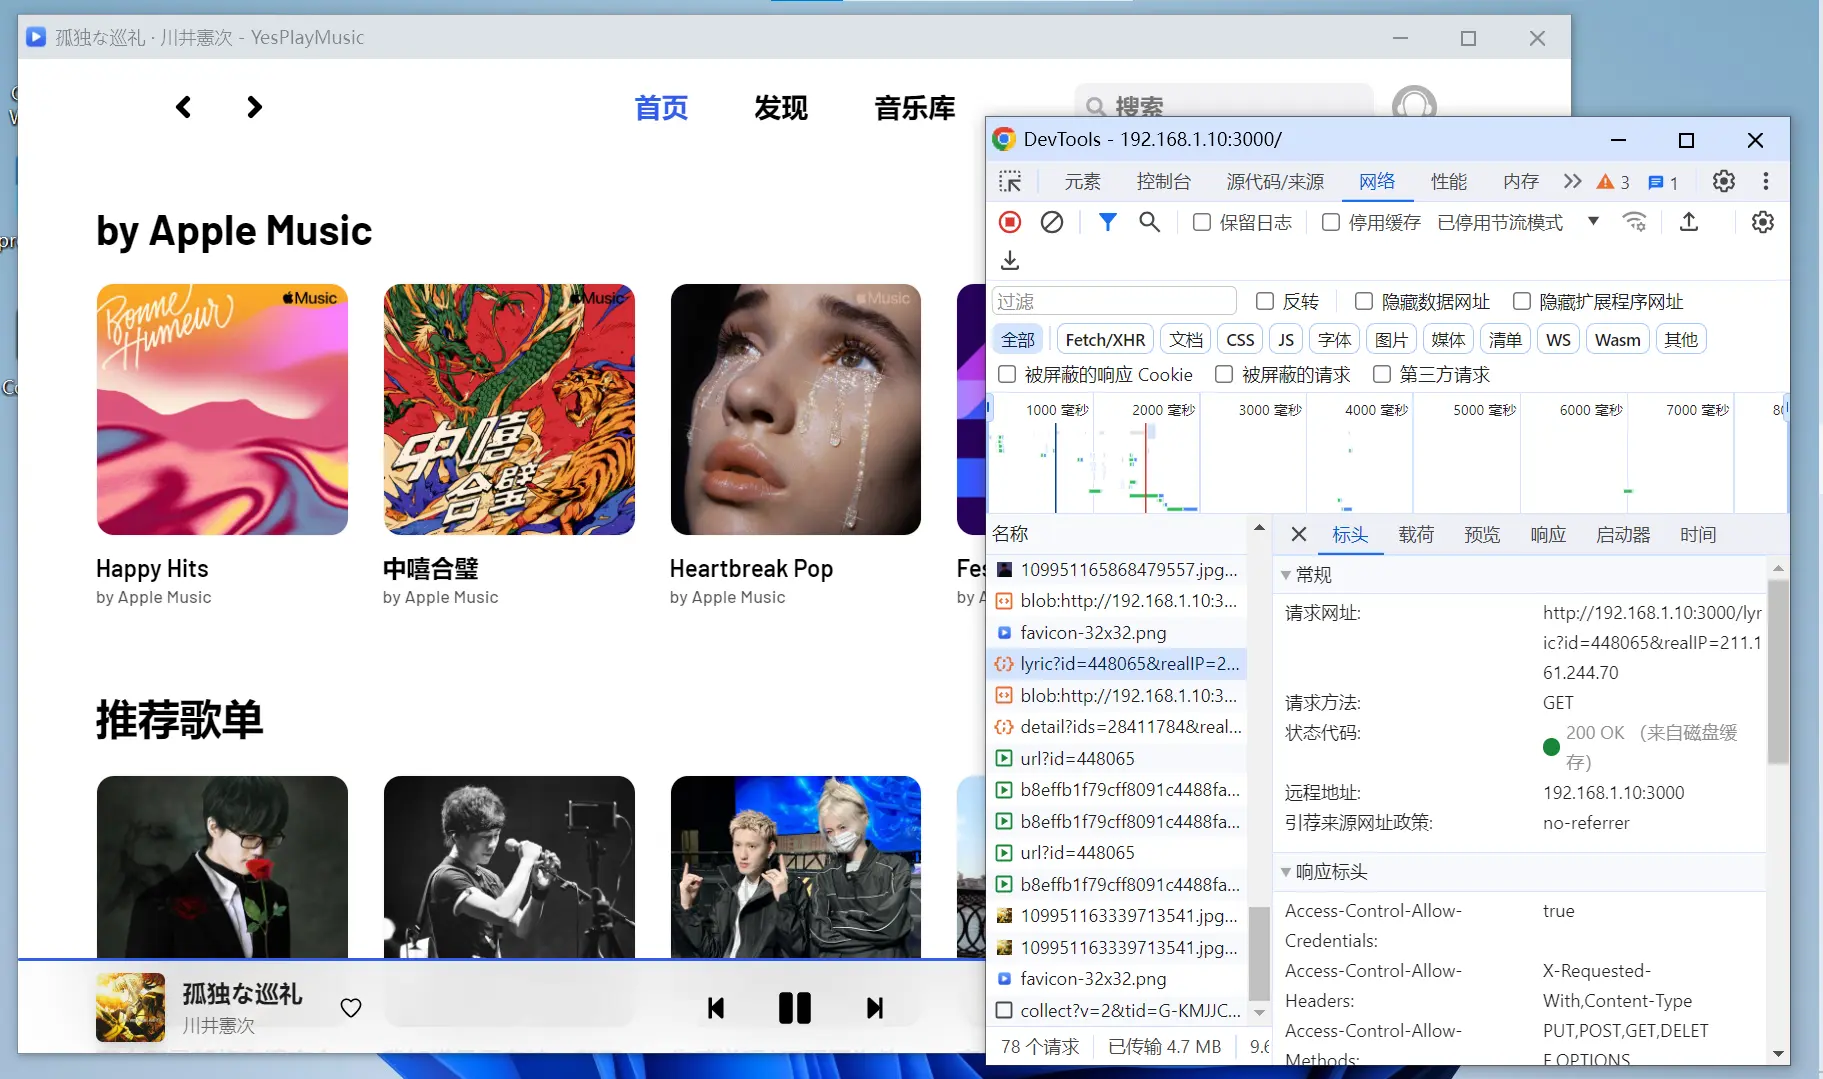1823x1079 pixels.
Task: Enable the 保留日志 checkbox
Action: point(1202,222)
